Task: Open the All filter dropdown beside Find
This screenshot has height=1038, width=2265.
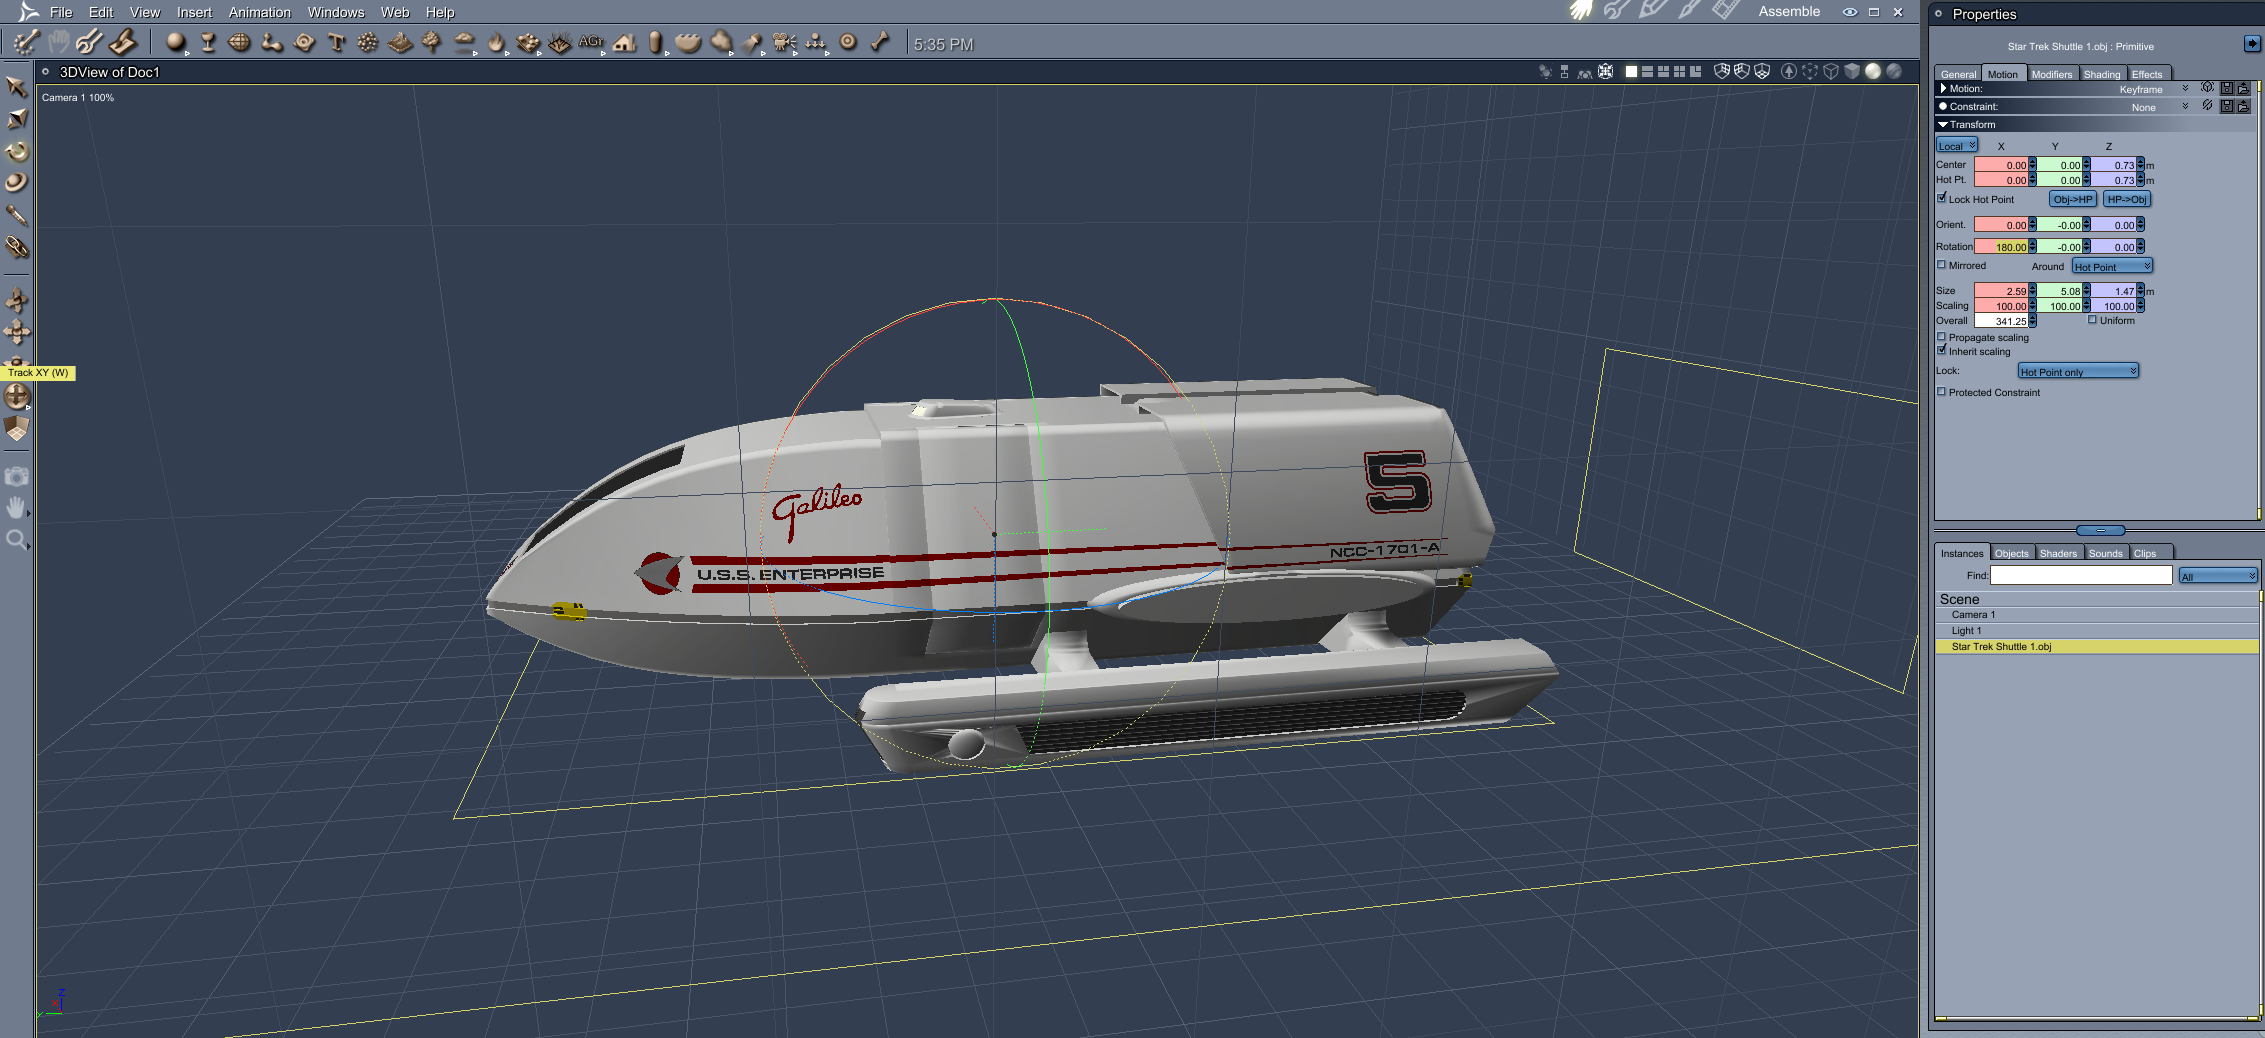Action: tap(2218, 576)
